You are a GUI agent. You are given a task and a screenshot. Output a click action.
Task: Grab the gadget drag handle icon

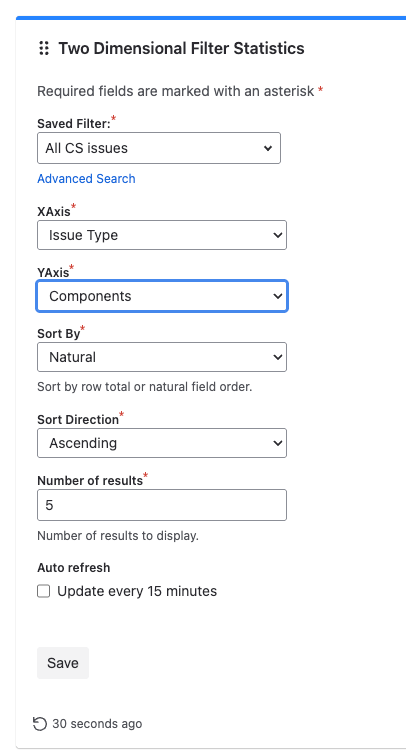click(x=44, y=48)
